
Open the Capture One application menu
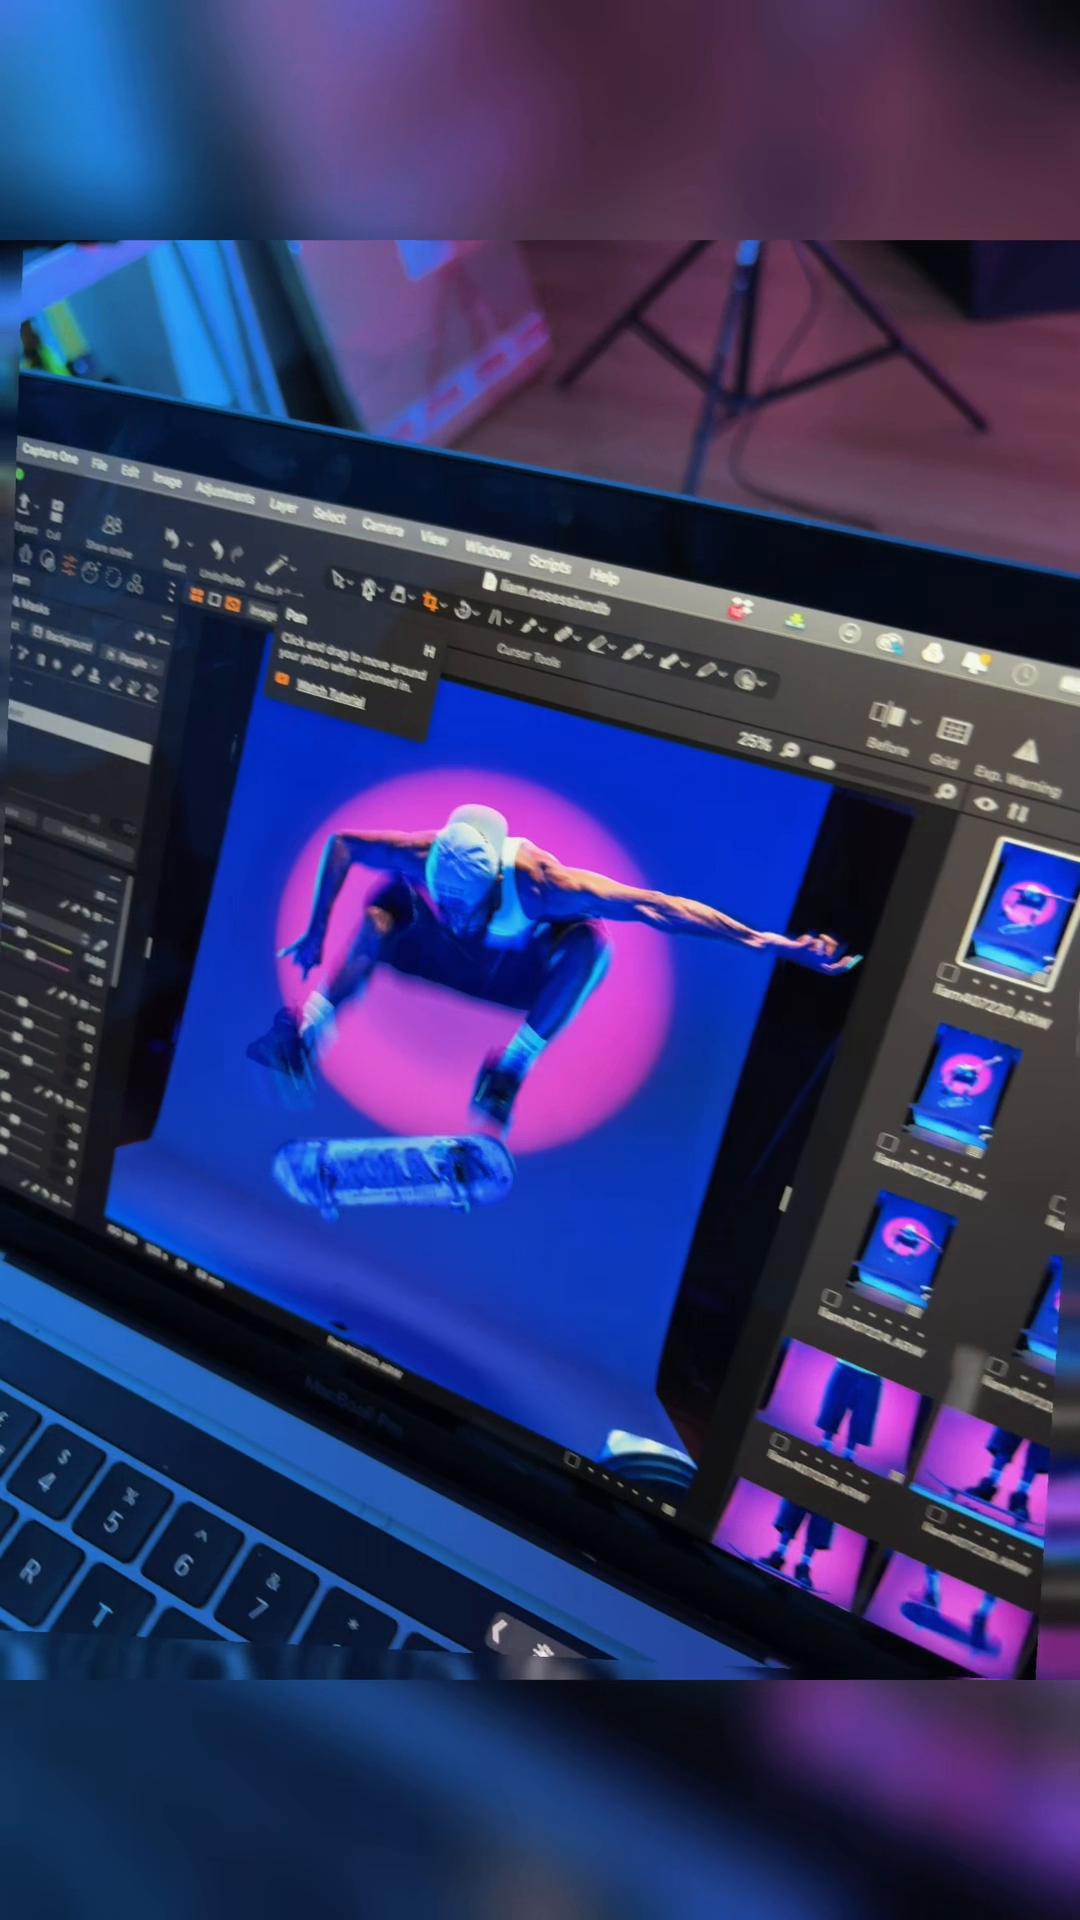[50, 455]
